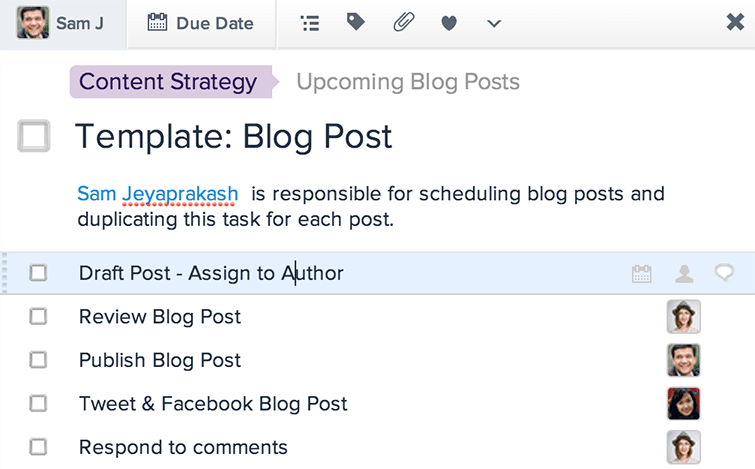Complete the Publish Blog Post subtask checkbox
755x469 pixels.
38,360
